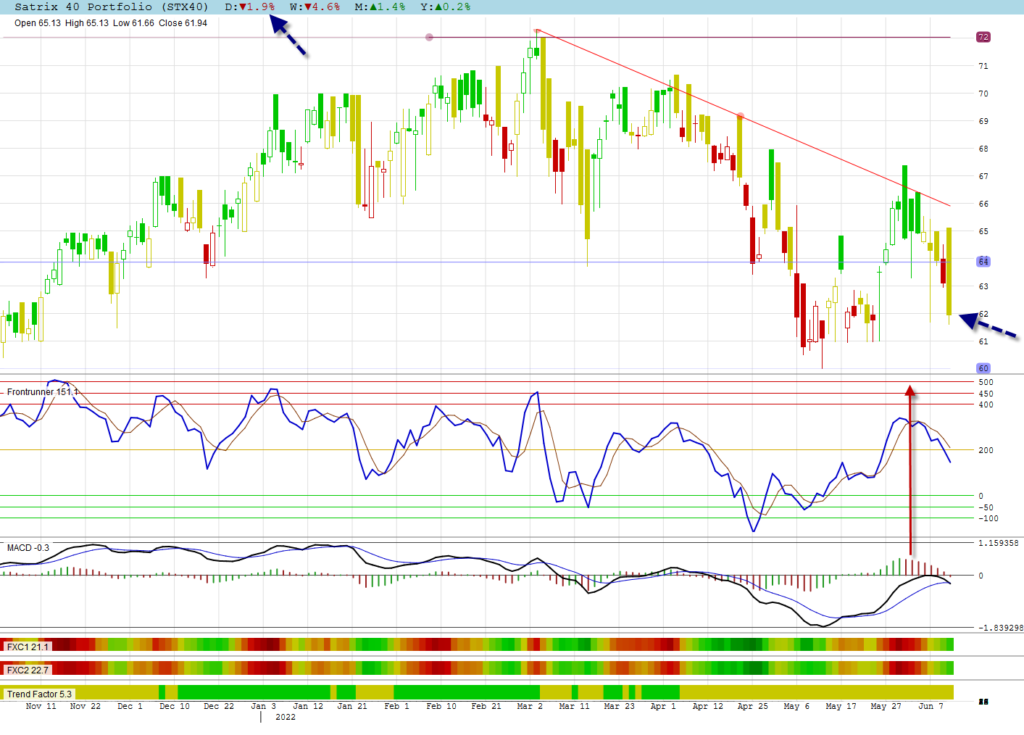The height and width of the screenshot is (735, 1024).
Task: Click the FXC2 22.7 indicator label
Action: click(x=27, y=670)
